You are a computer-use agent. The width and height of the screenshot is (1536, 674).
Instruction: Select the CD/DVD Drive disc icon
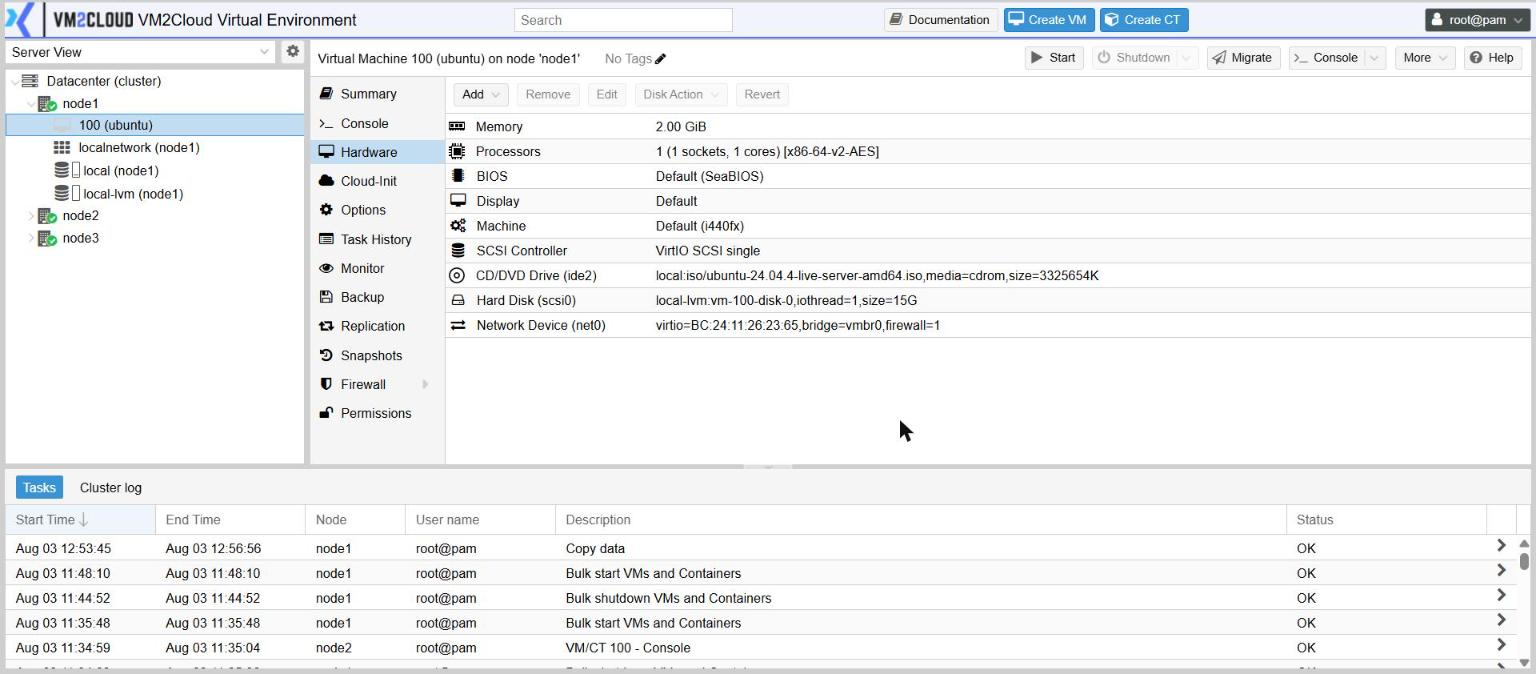pyautogui.click(x=458, y=276)
